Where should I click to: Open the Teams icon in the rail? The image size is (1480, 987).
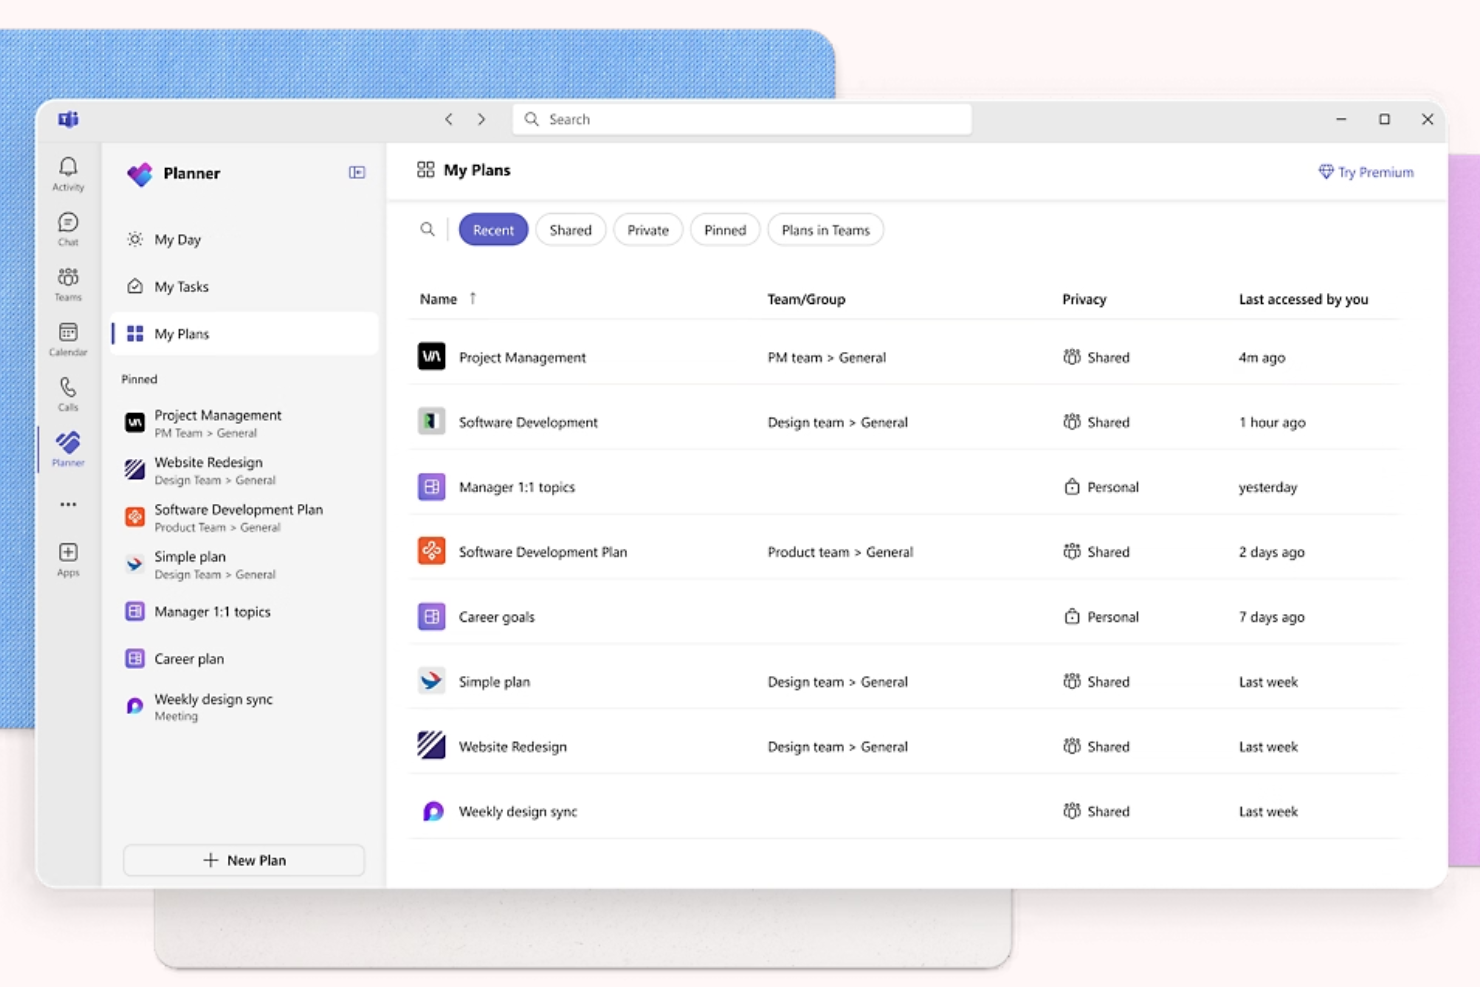click(68, 283)
